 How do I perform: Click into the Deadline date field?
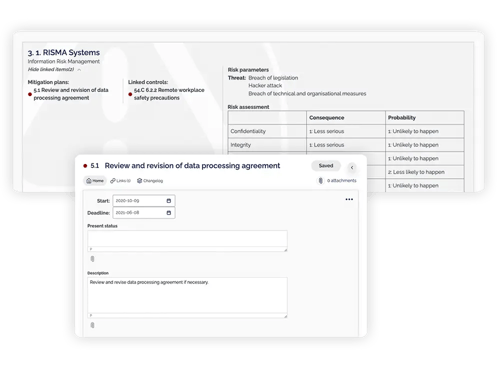(x=144, y=213)
